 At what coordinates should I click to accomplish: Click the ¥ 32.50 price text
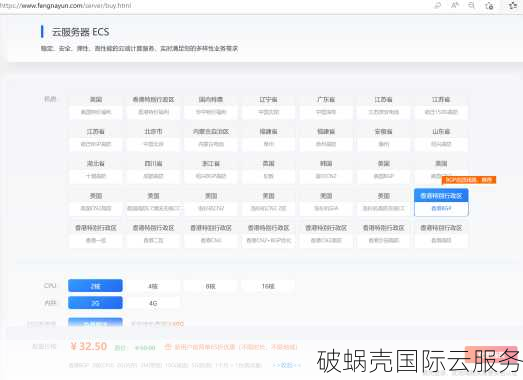tap(89, 346)
